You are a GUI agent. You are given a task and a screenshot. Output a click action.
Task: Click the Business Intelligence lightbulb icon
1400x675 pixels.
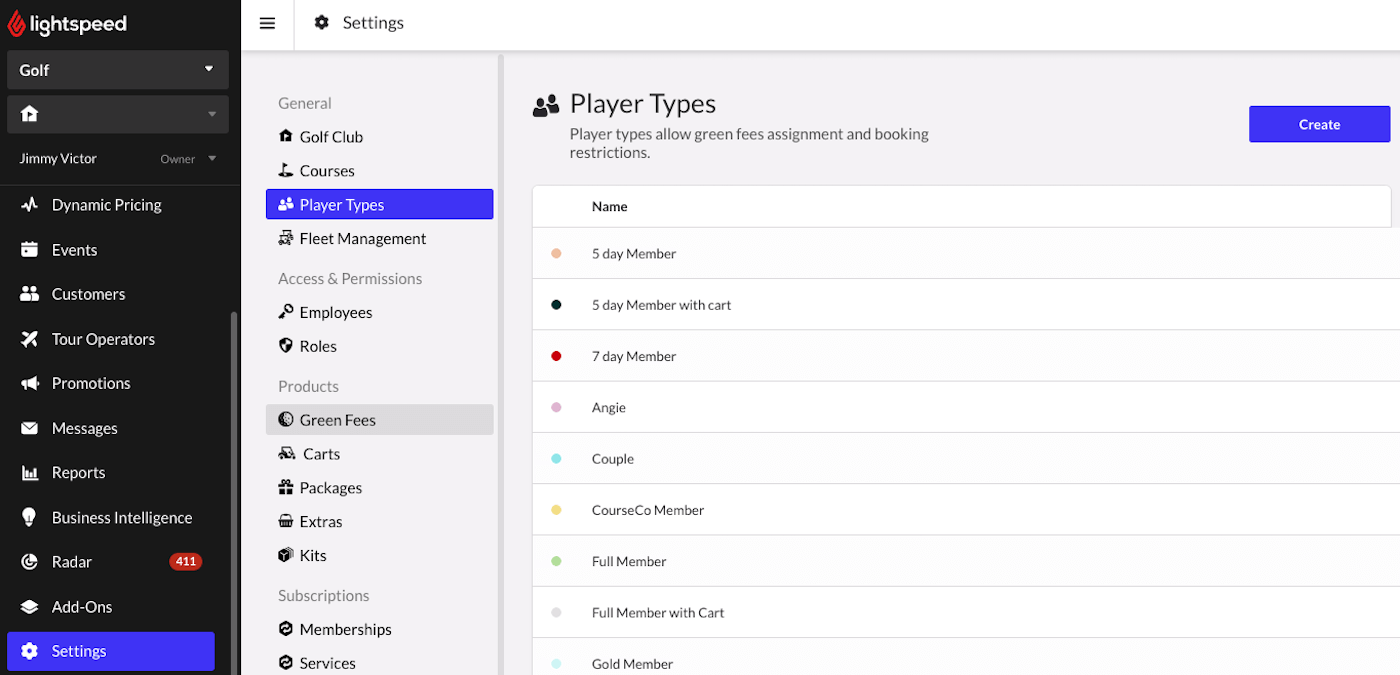tap(30, 517)
